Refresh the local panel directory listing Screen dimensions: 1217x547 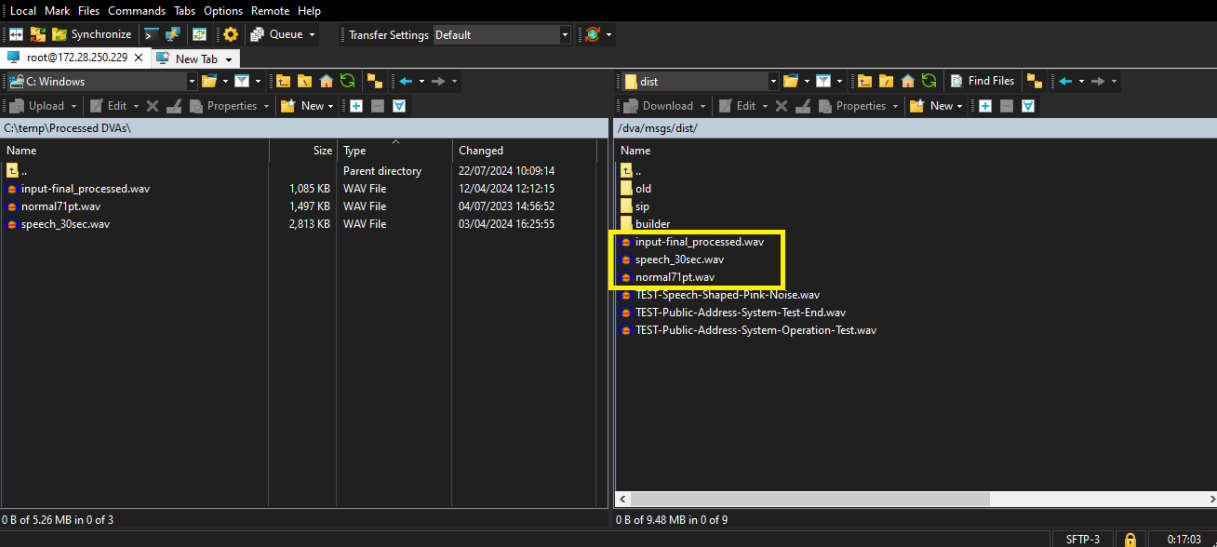(347, 81)
